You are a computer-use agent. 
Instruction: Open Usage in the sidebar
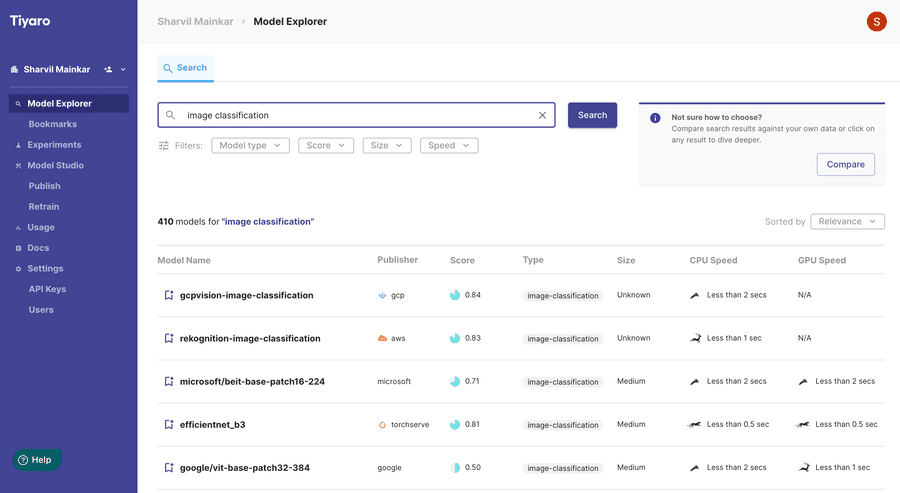pos(41,227)
